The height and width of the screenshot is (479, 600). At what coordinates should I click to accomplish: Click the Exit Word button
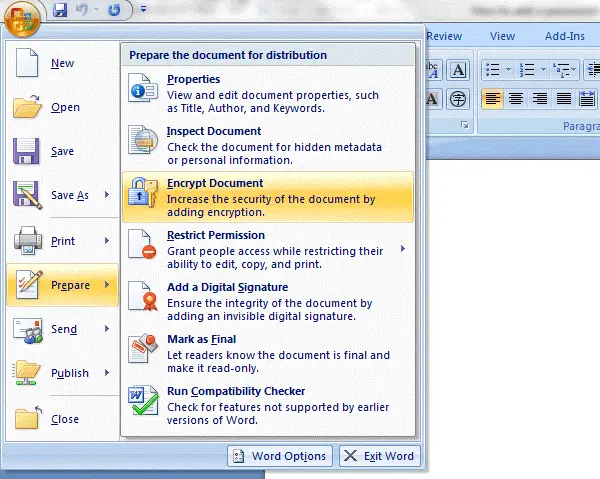[380, 456]
